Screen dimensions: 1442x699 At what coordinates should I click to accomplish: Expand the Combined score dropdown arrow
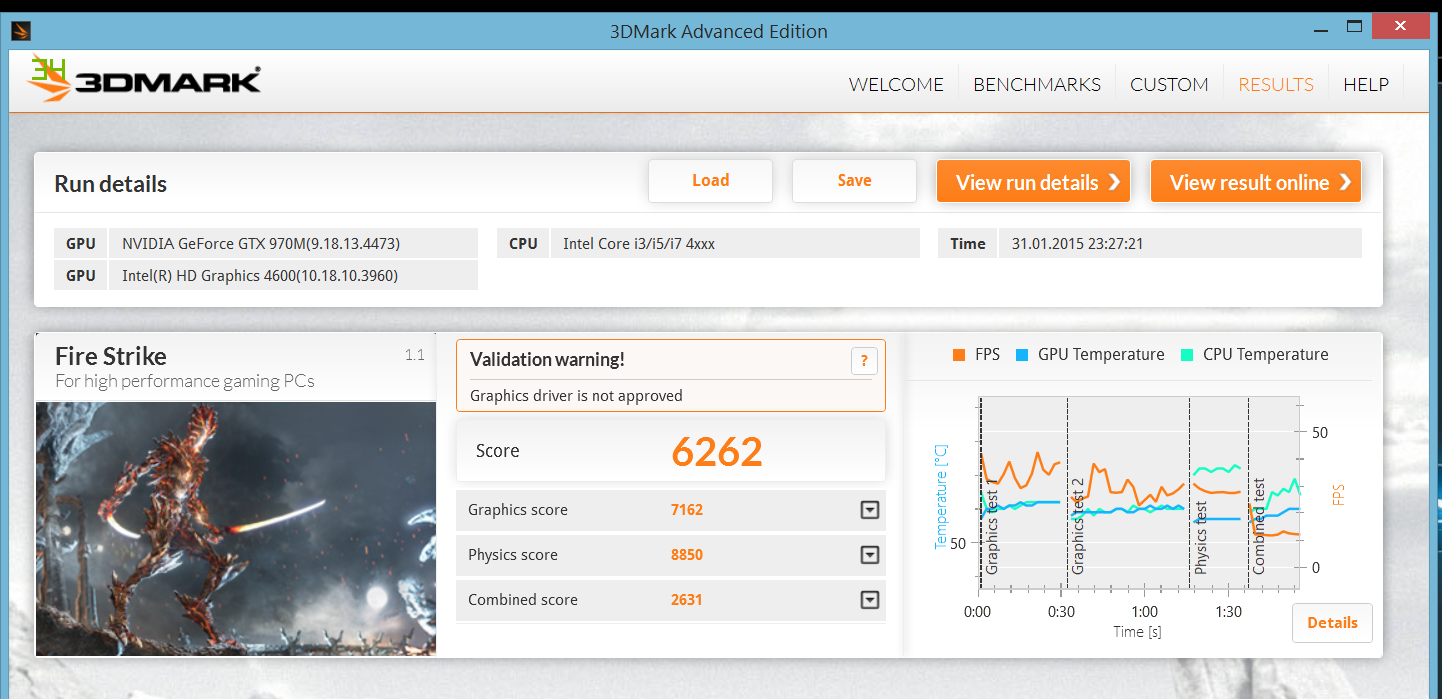[869, 600]
